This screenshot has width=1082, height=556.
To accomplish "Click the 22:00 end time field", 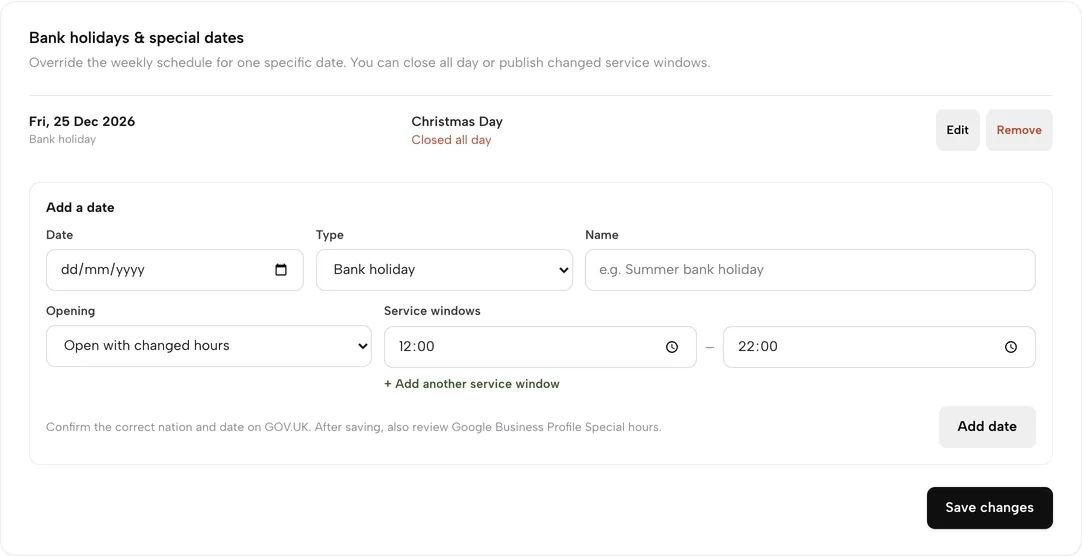I will [x=879, y=347].
